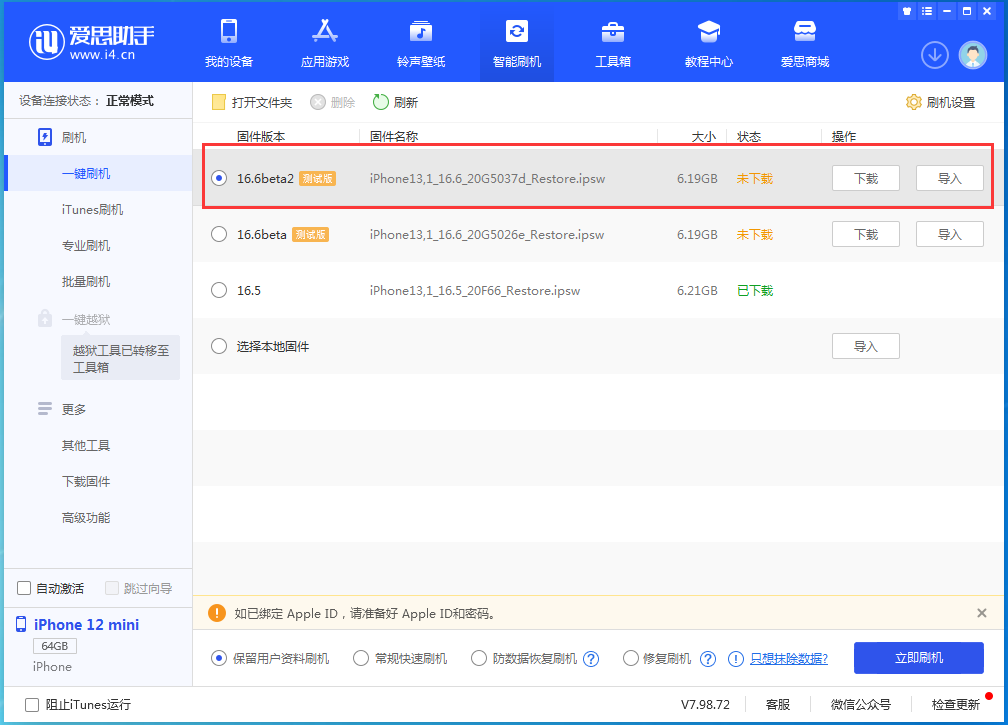This screenshot has height=725, width=1008.
Task: Open the 应用游戏 apps section
Action: click(325, 44)
